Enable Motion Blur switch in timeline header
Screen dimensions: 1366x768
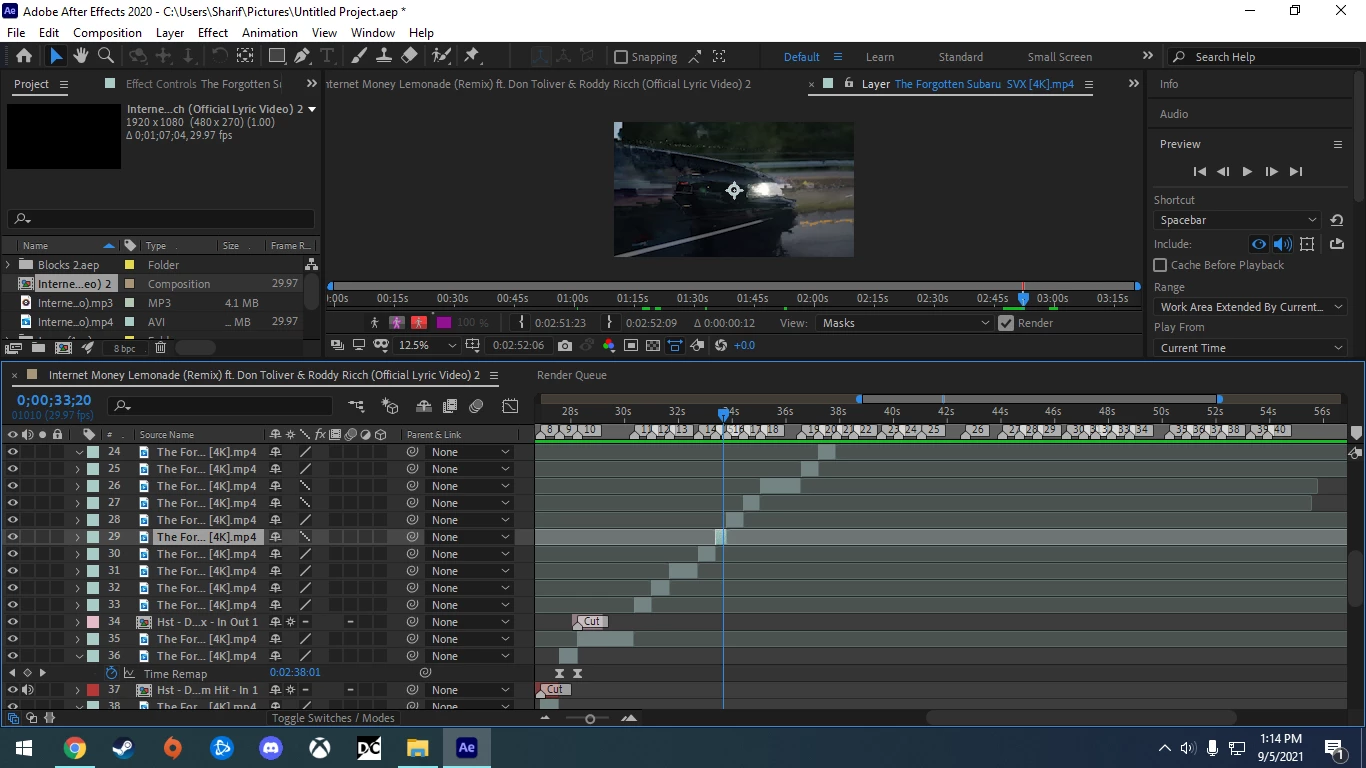(x=477, y=406)
